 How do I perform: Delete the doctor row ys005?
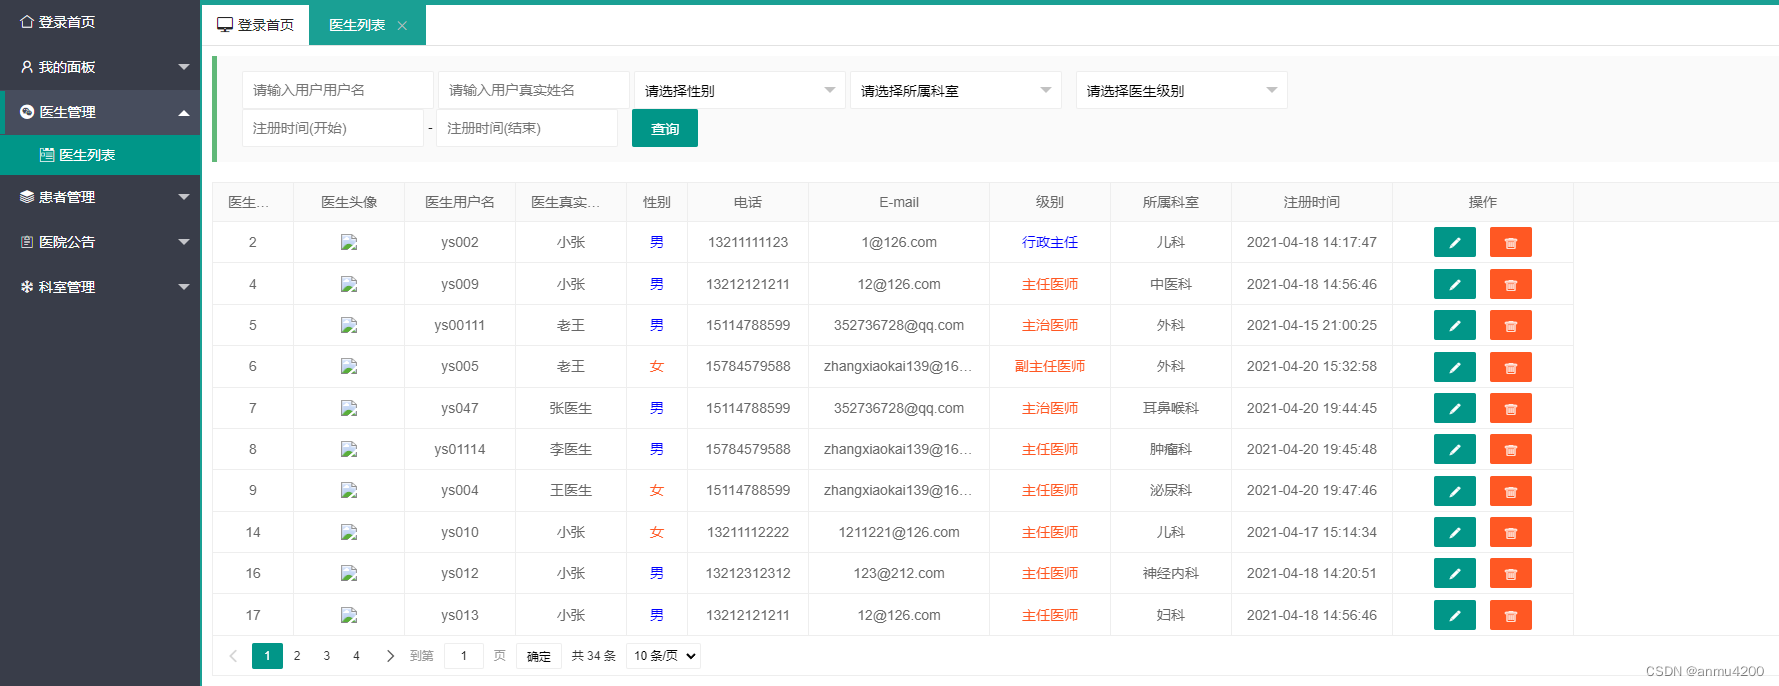(1510, 367)
